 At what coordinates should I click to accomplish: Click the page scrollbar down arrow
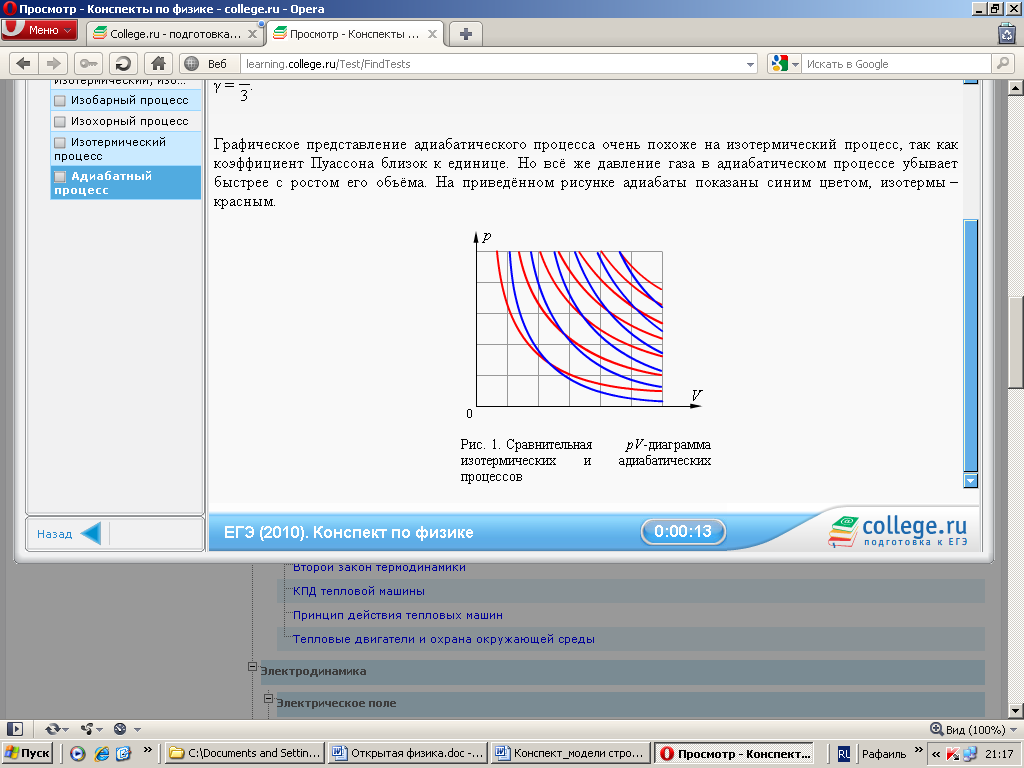[x=1016, y=711]
